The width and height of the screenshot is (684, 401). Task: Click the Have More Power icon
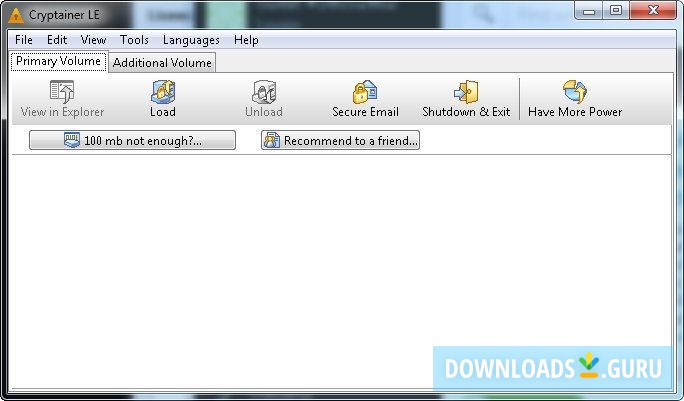[575, 92]
